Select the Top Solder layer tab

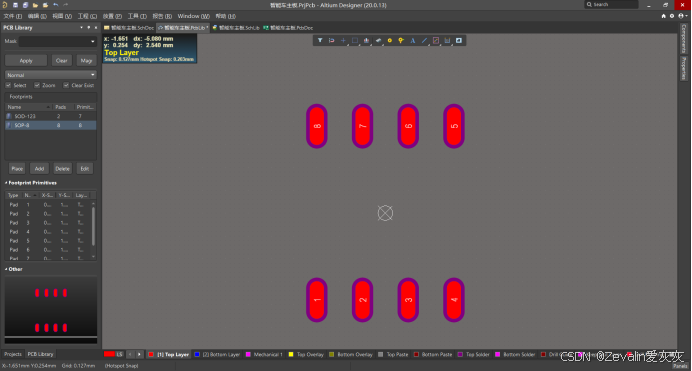click(474, 354)
